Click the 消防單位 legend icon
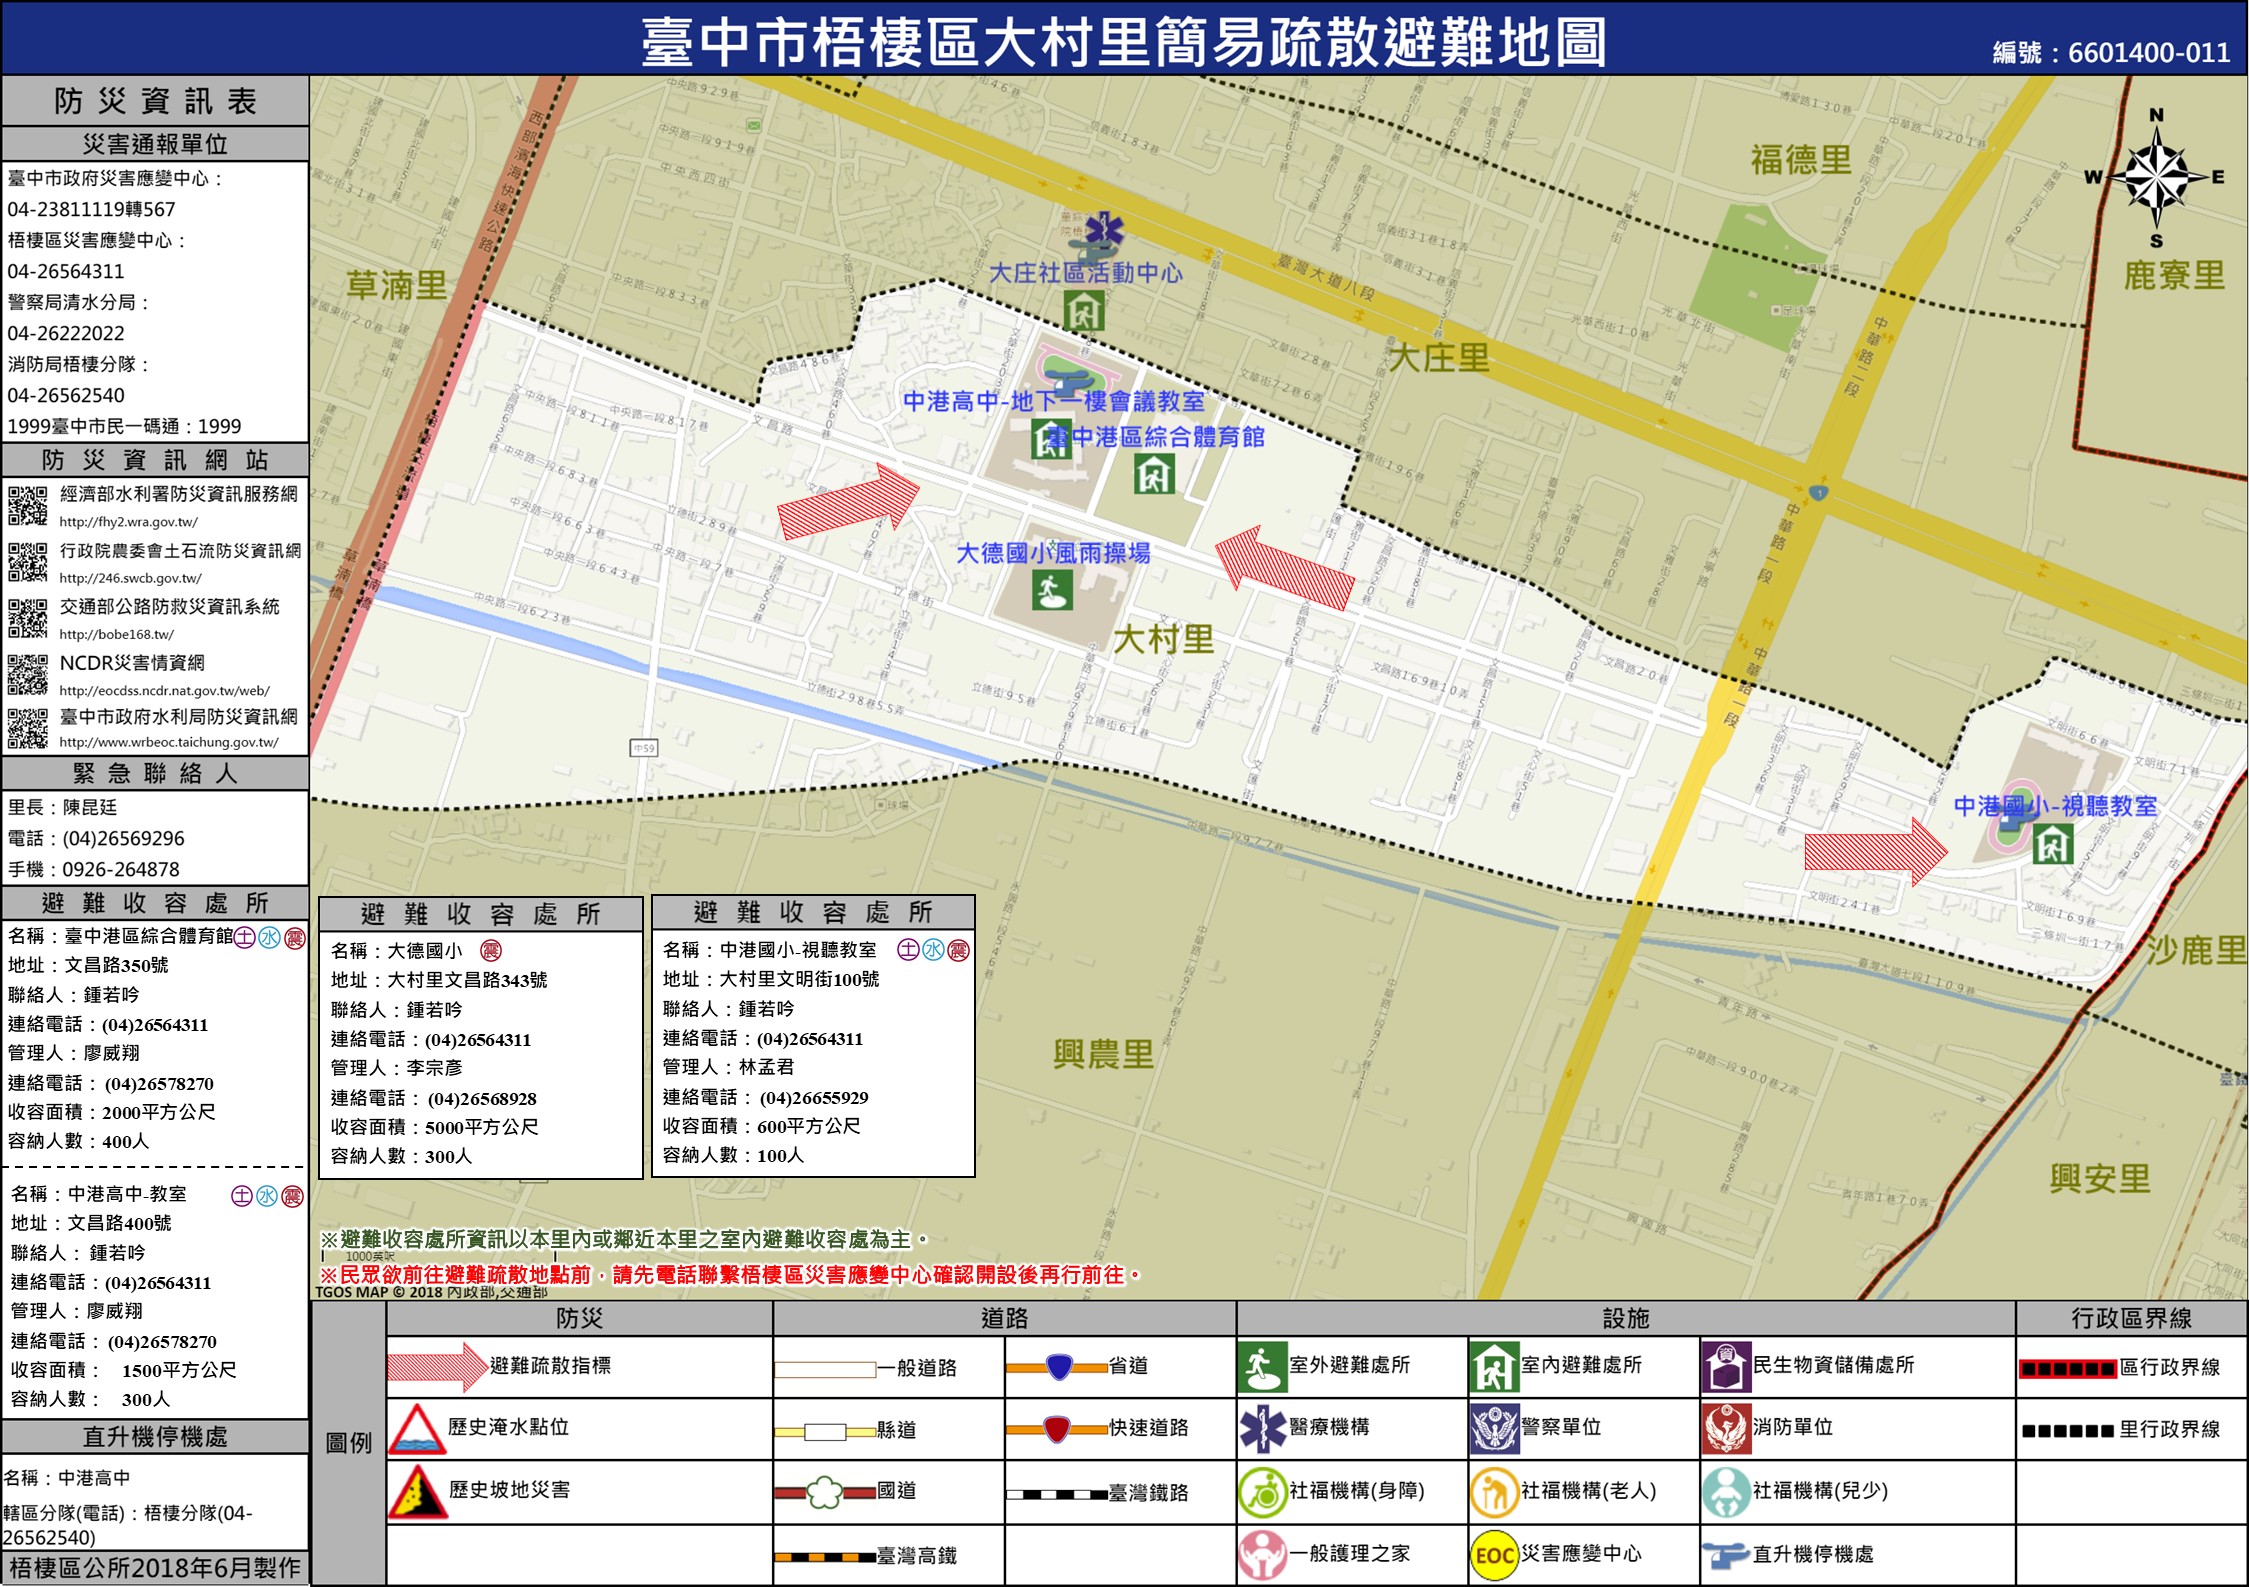This screenshot has width=2249, height=1587. click(x=1725, y=1429)
